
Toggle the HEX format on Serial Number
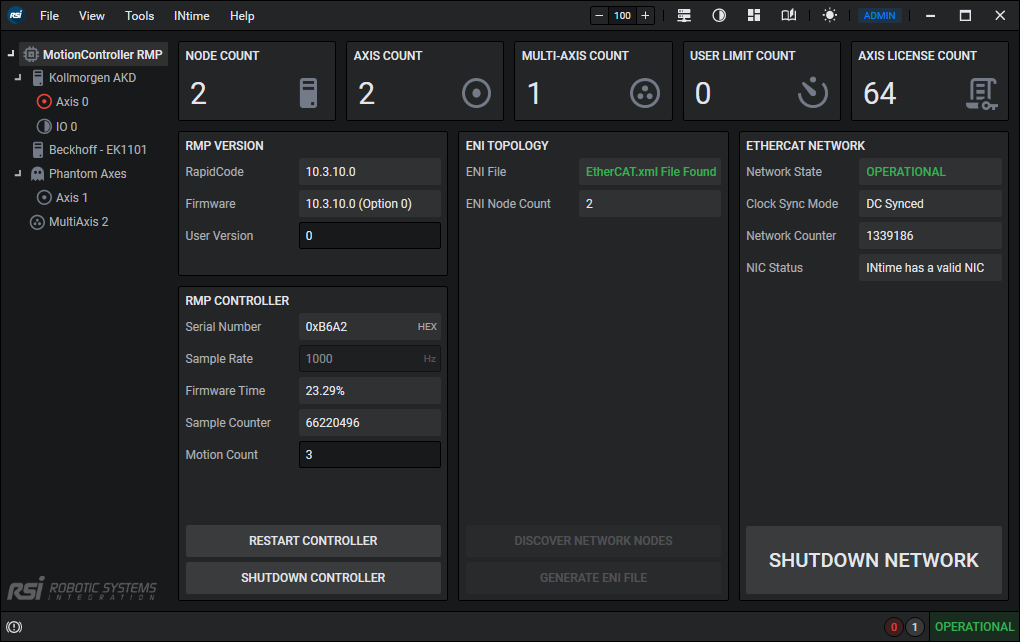pos(427,327)
